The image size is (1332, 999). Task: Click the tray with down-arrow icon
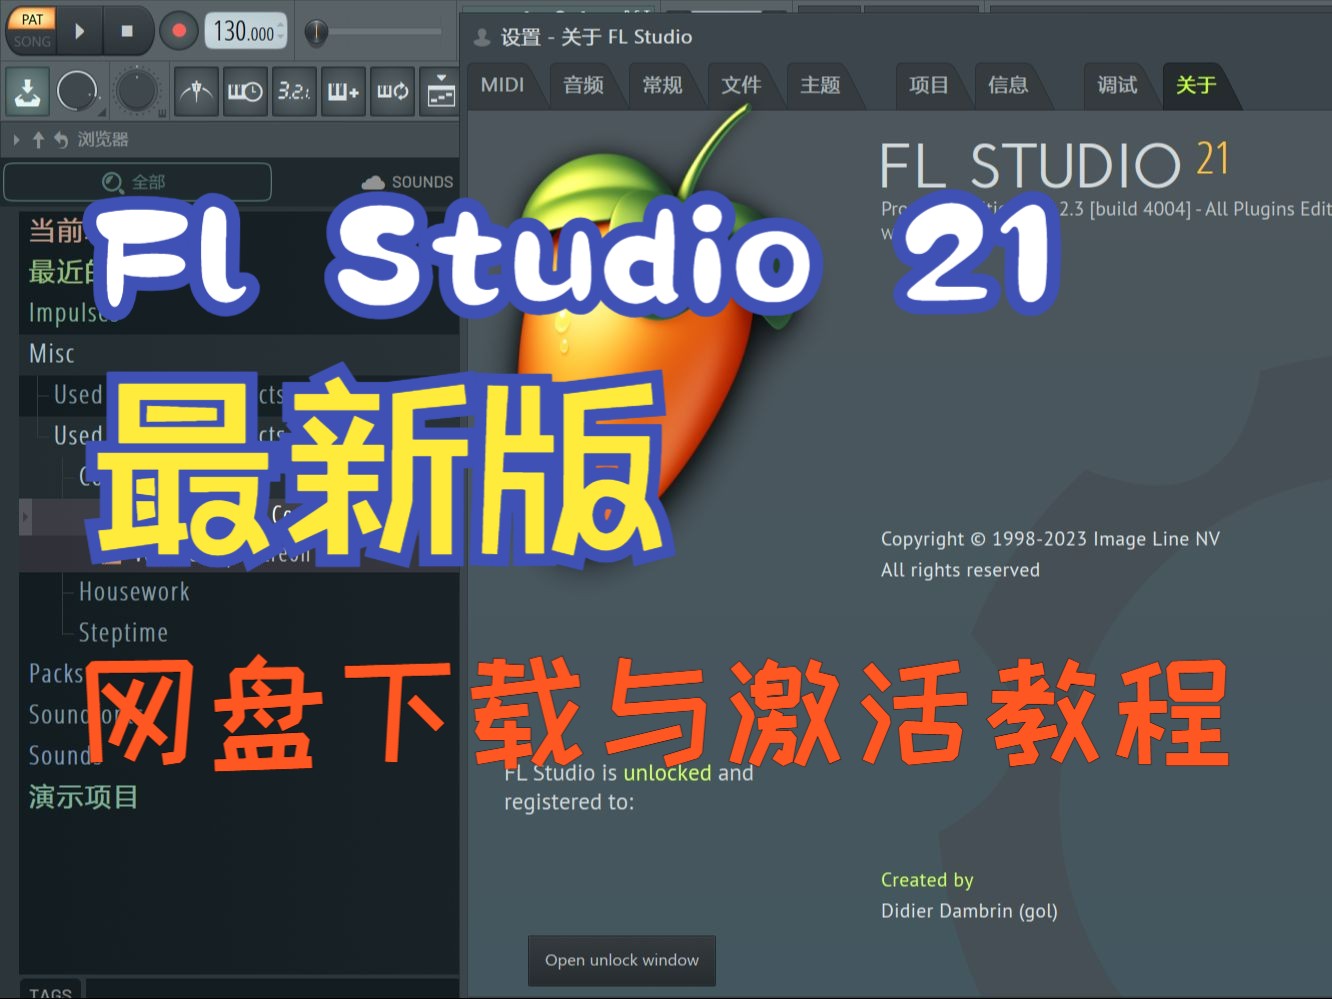pos(28,92)
